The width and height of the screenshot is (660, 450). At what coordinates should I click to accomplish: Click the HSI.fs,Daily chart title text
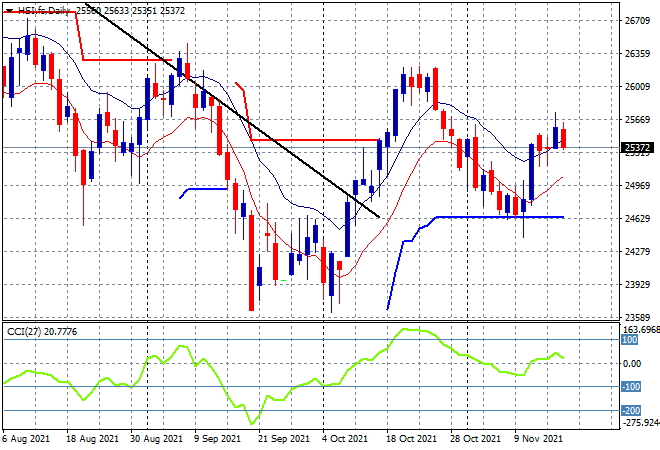(x=44, y=11)
